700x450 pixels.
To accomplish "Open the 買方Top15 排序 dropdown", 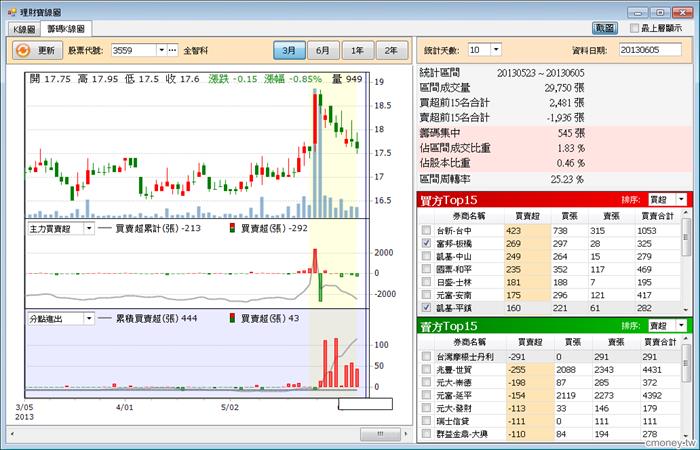I will (x=682, y=200).
